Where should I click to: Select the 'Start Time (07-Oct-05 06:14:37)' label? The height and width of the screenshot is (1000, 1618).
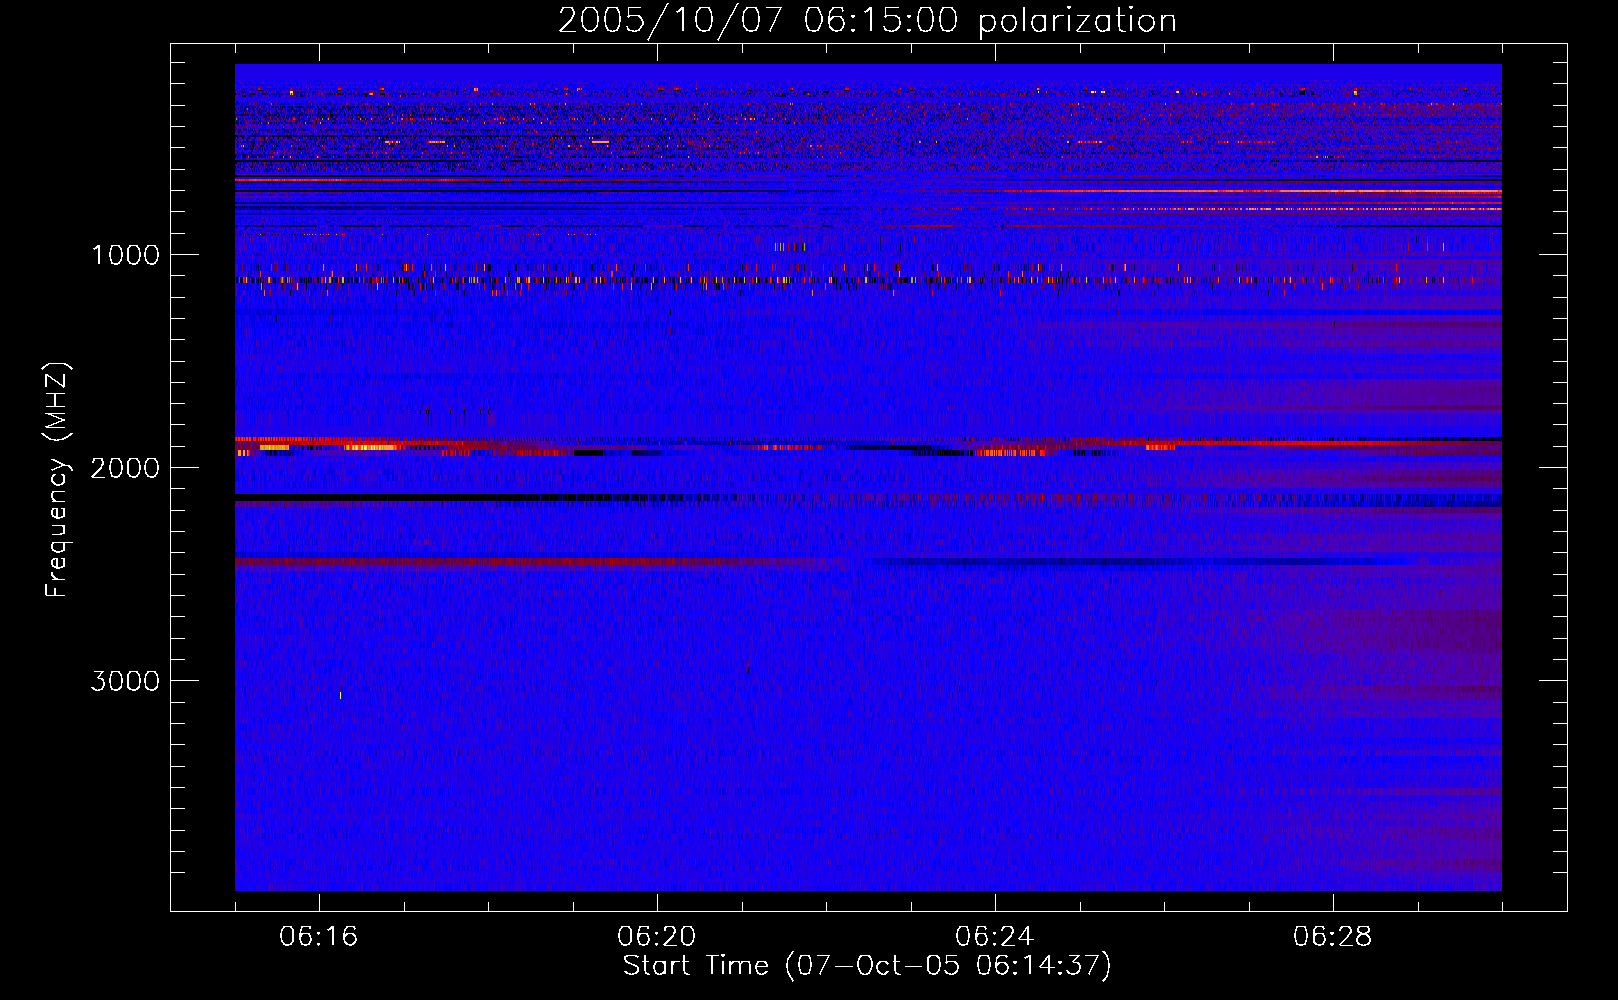(867, 966)
